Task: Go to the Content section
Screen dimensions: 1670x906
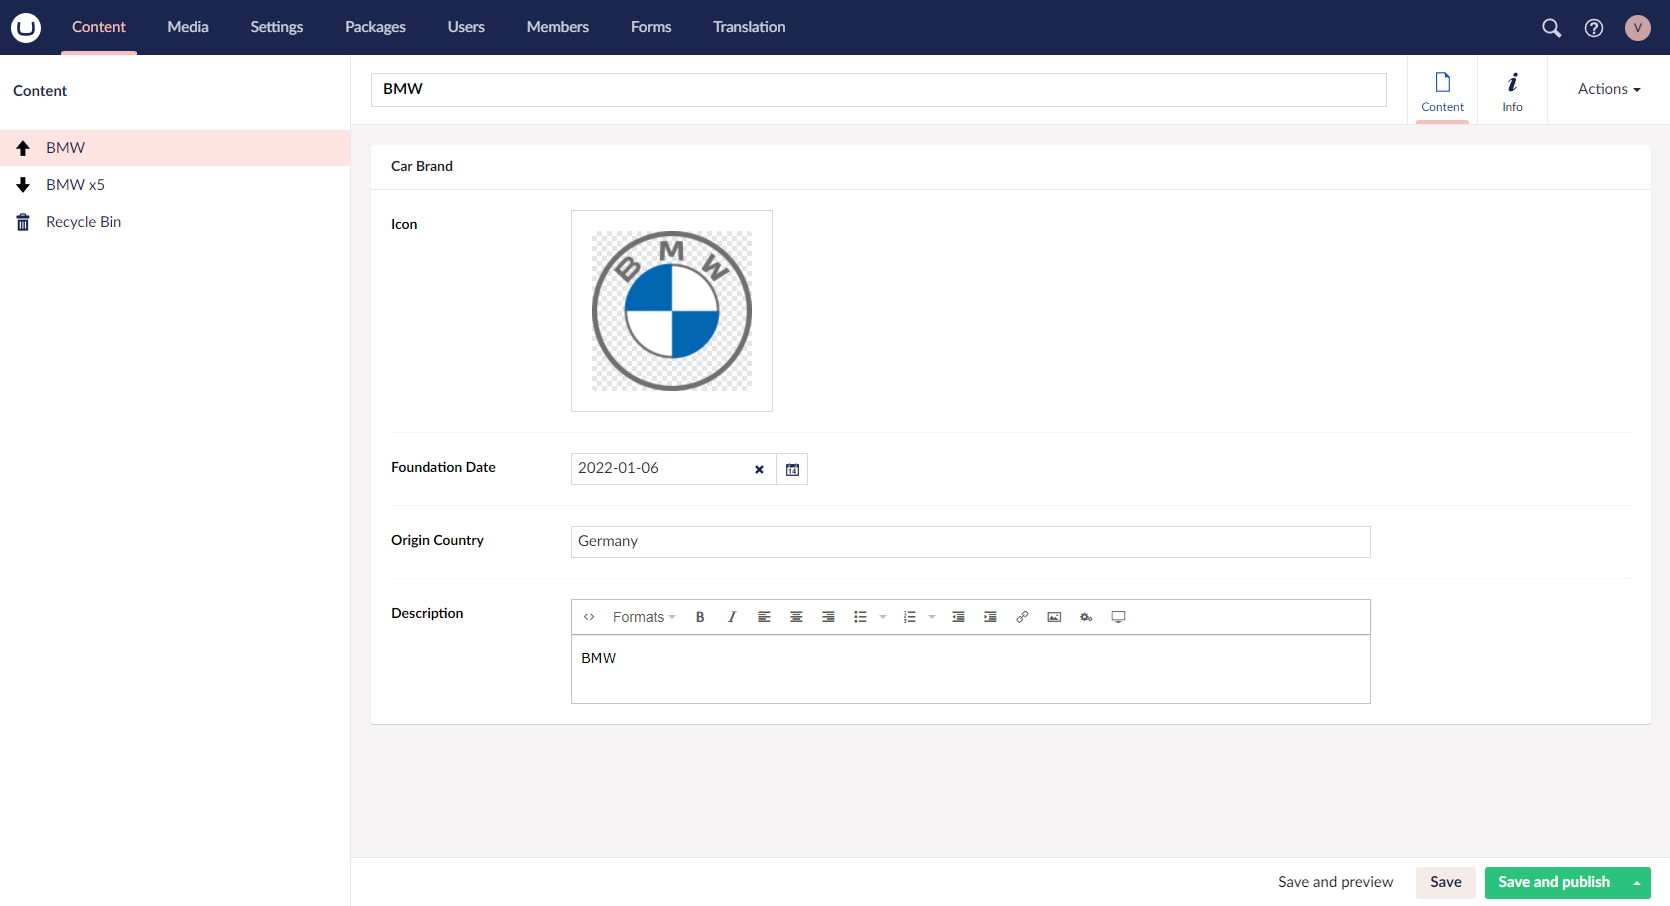Action: [x=99, y=27]
